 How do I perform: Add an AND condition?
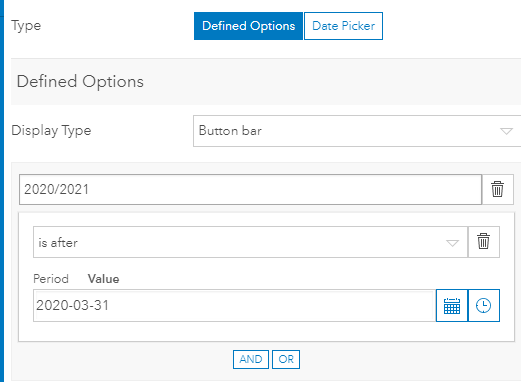[251, 359]
